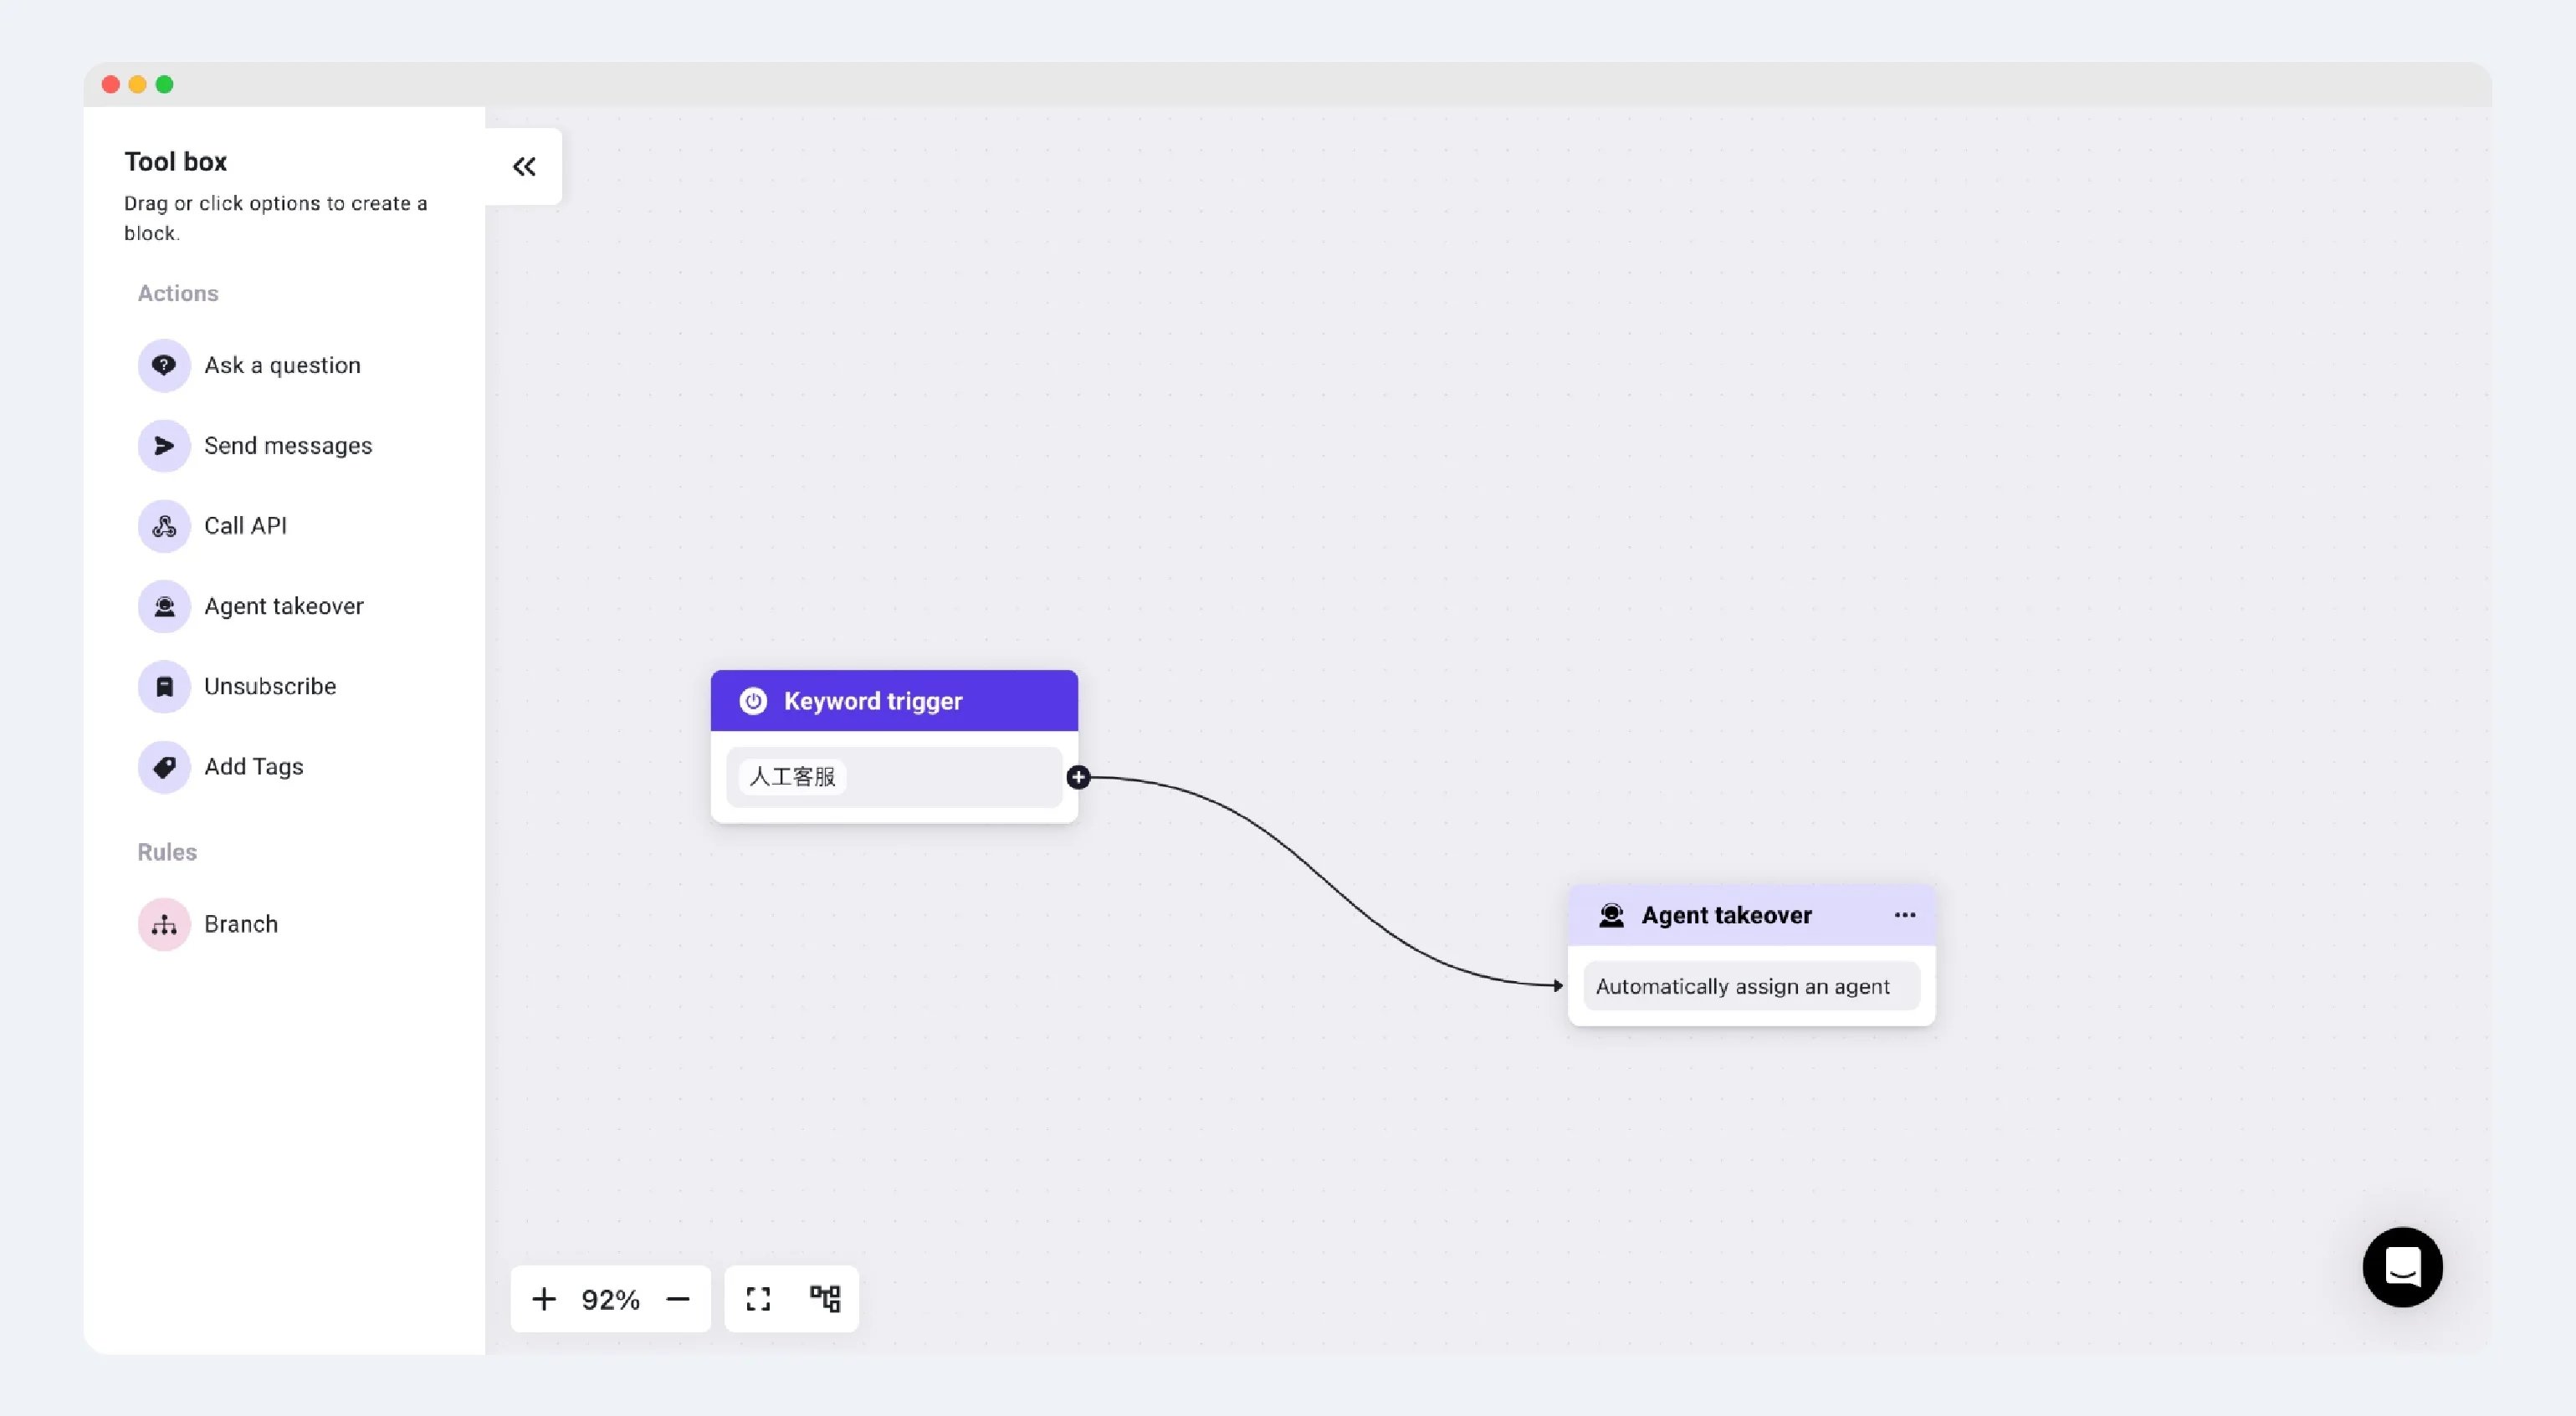2576x1416 pixels.
Task: Select the Keyword trigger block header
Action: pos(894,701)
